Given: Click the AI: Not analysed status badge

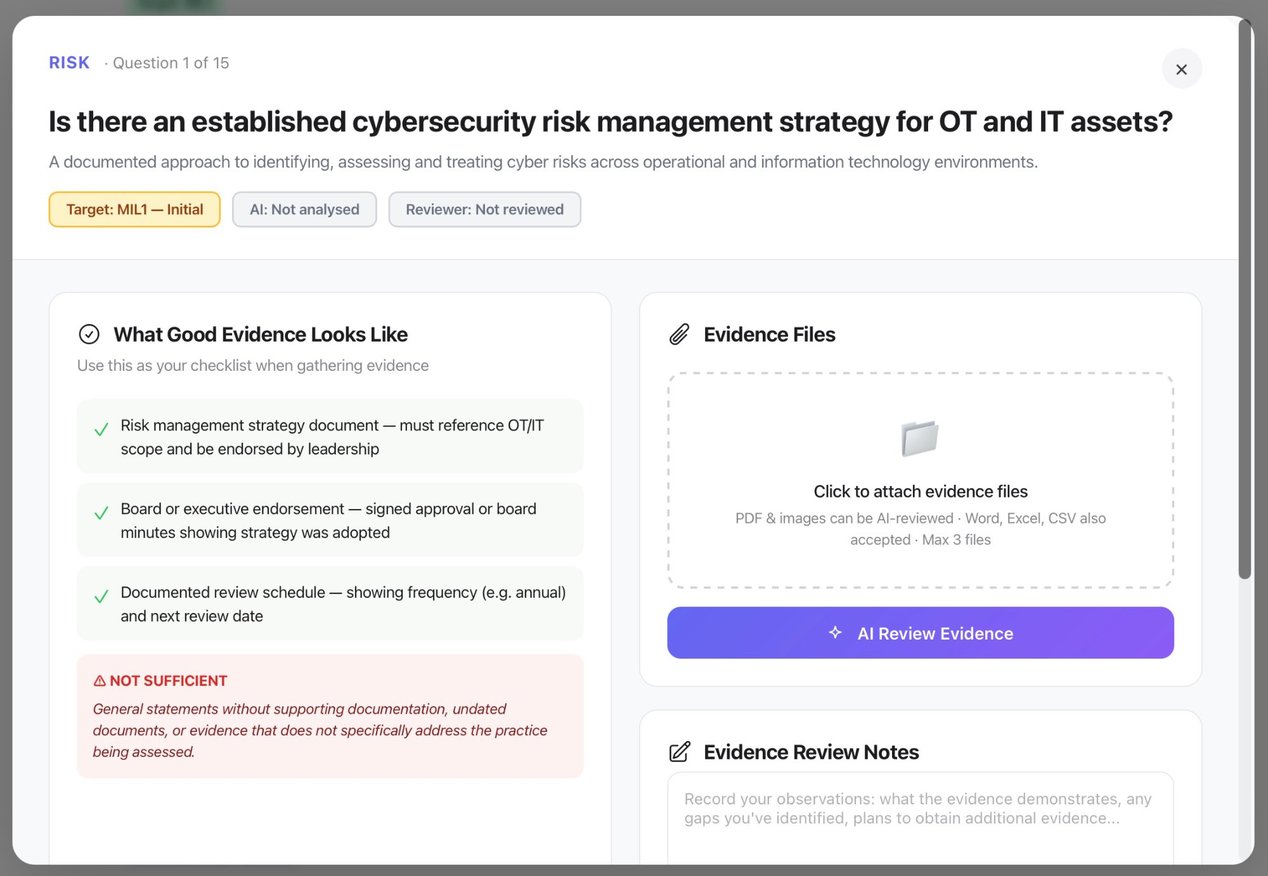Looking at the screenshot, I should click(304, 209).
